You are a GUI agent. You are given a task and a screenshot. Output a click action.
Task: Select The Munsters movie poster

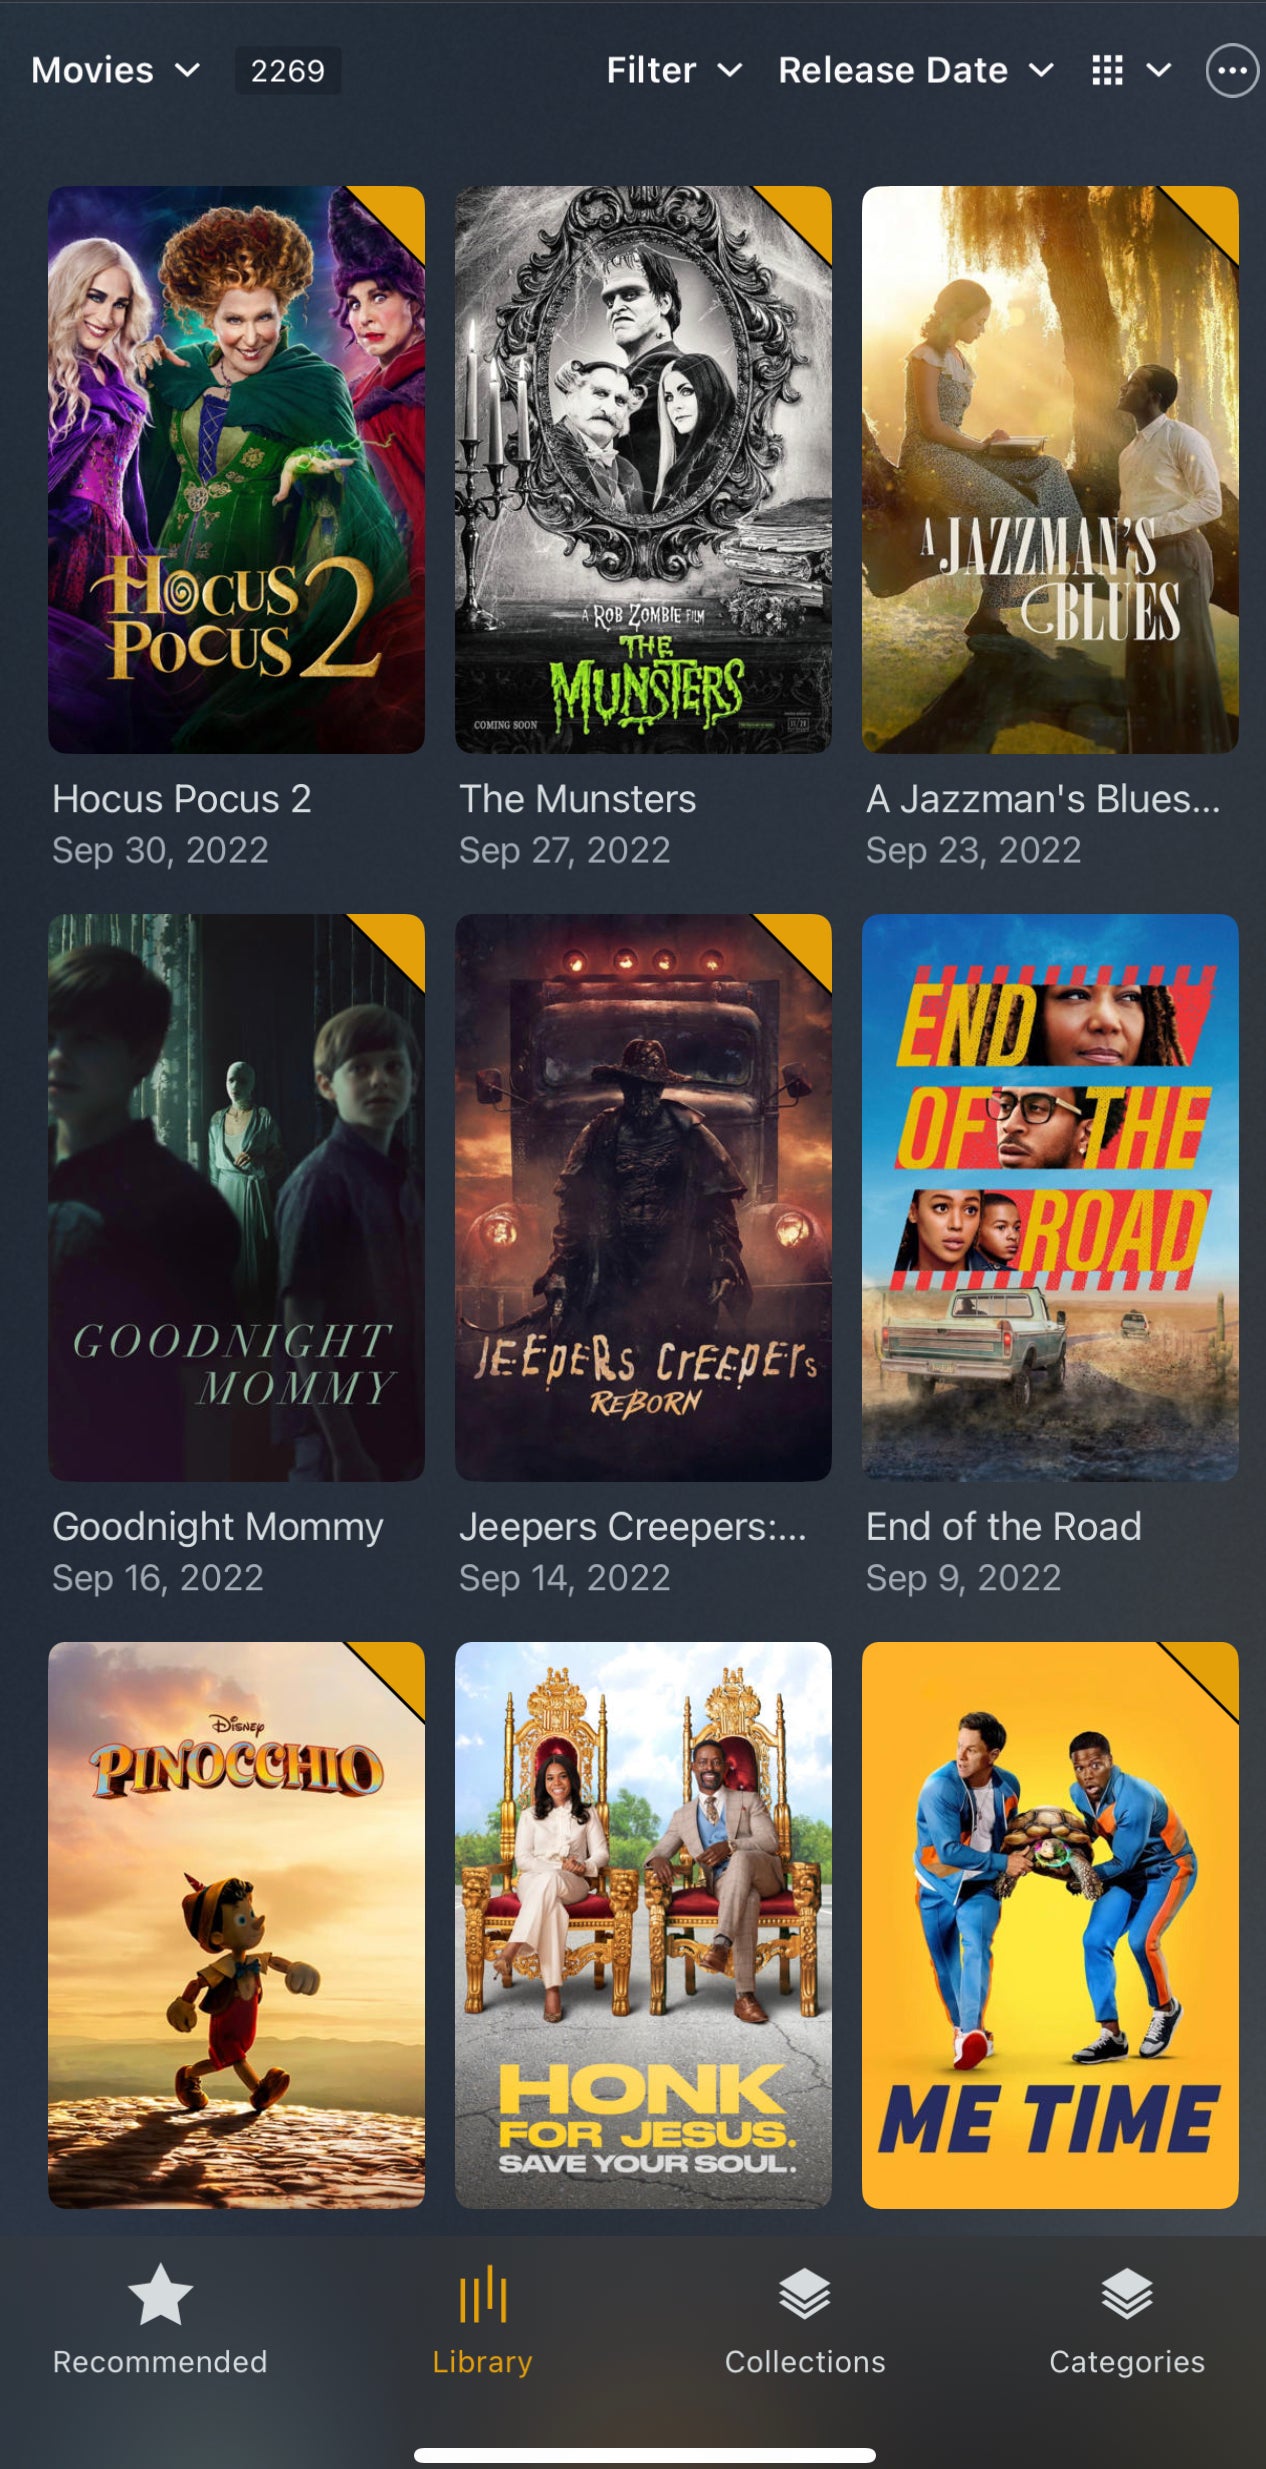(x=643, y=469)
